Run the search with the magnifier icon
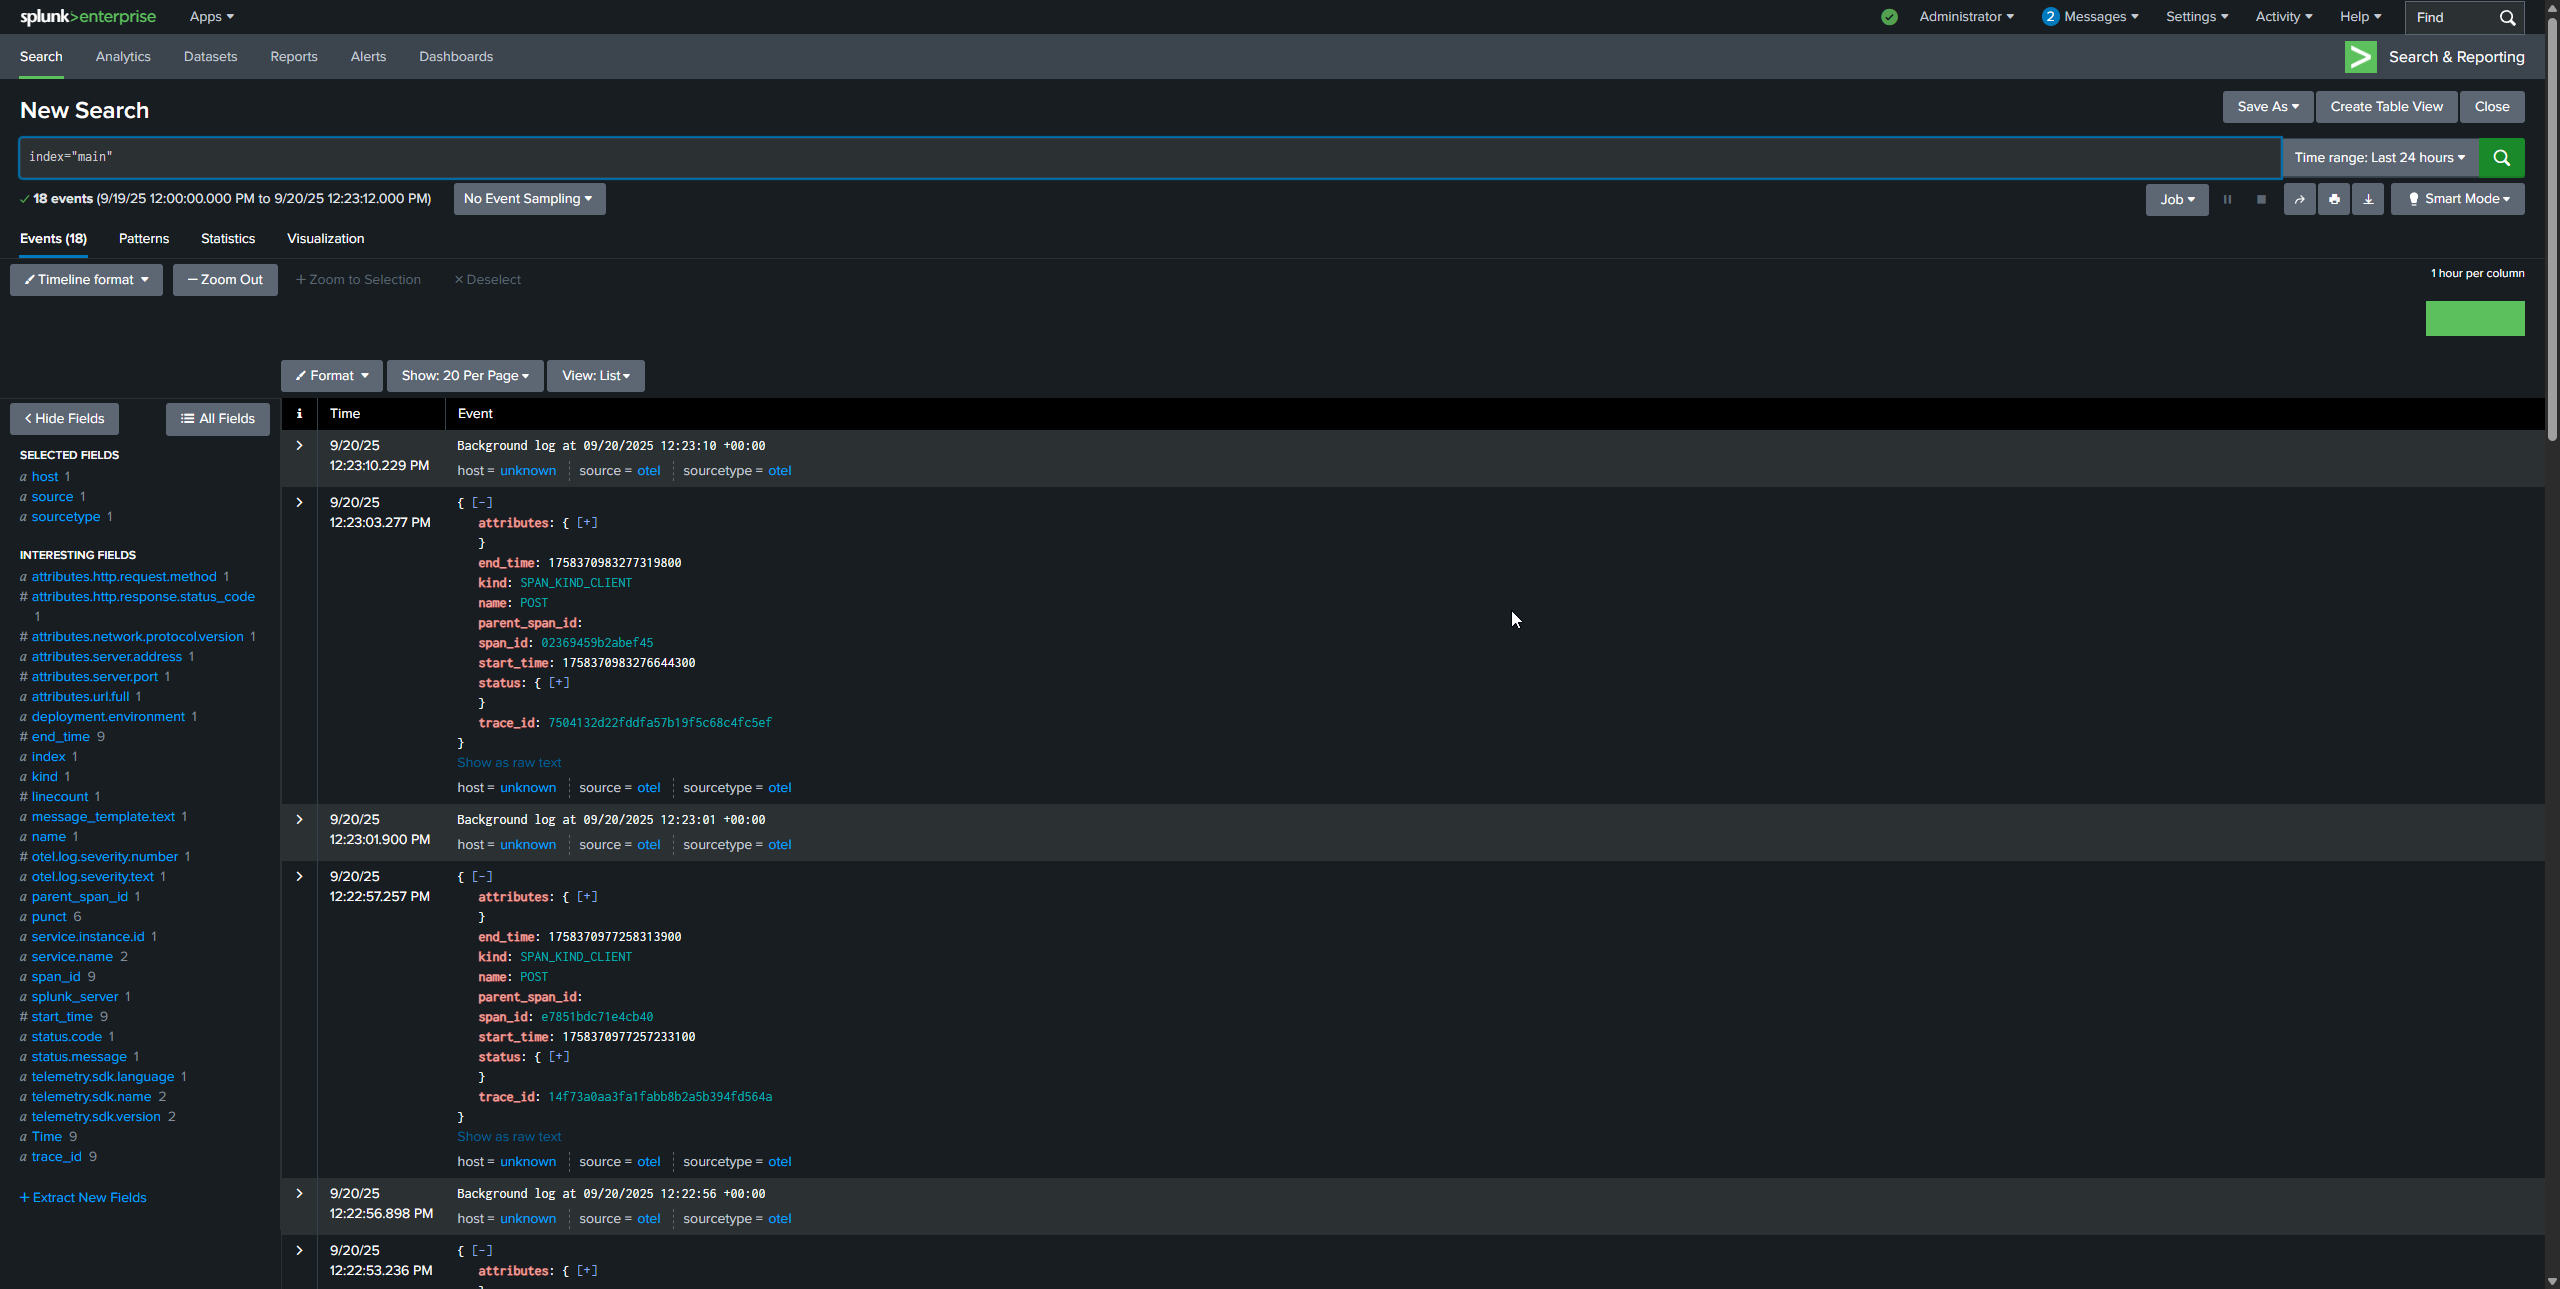Screen dimensions: 2560x1289 point(2502,157)
